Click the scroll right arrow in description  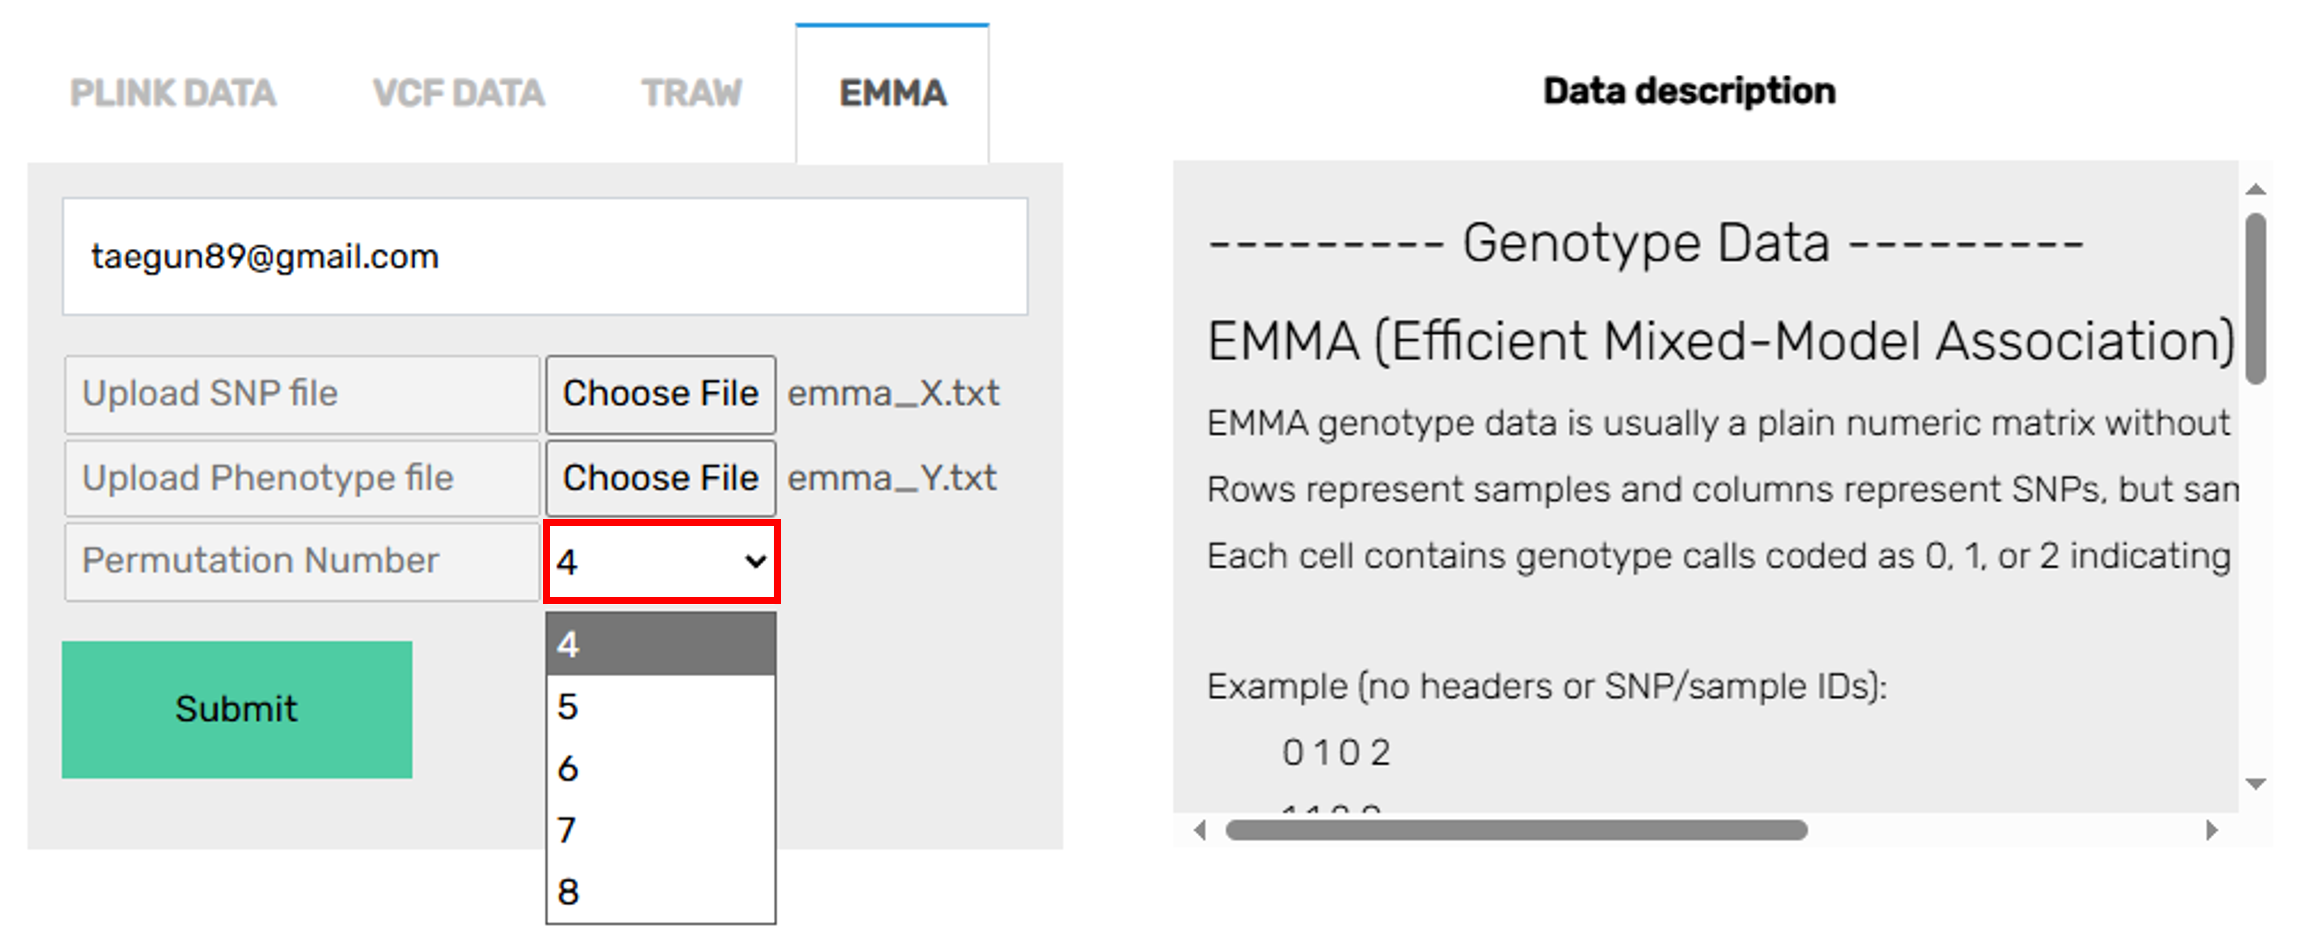tap(2212, 830)
